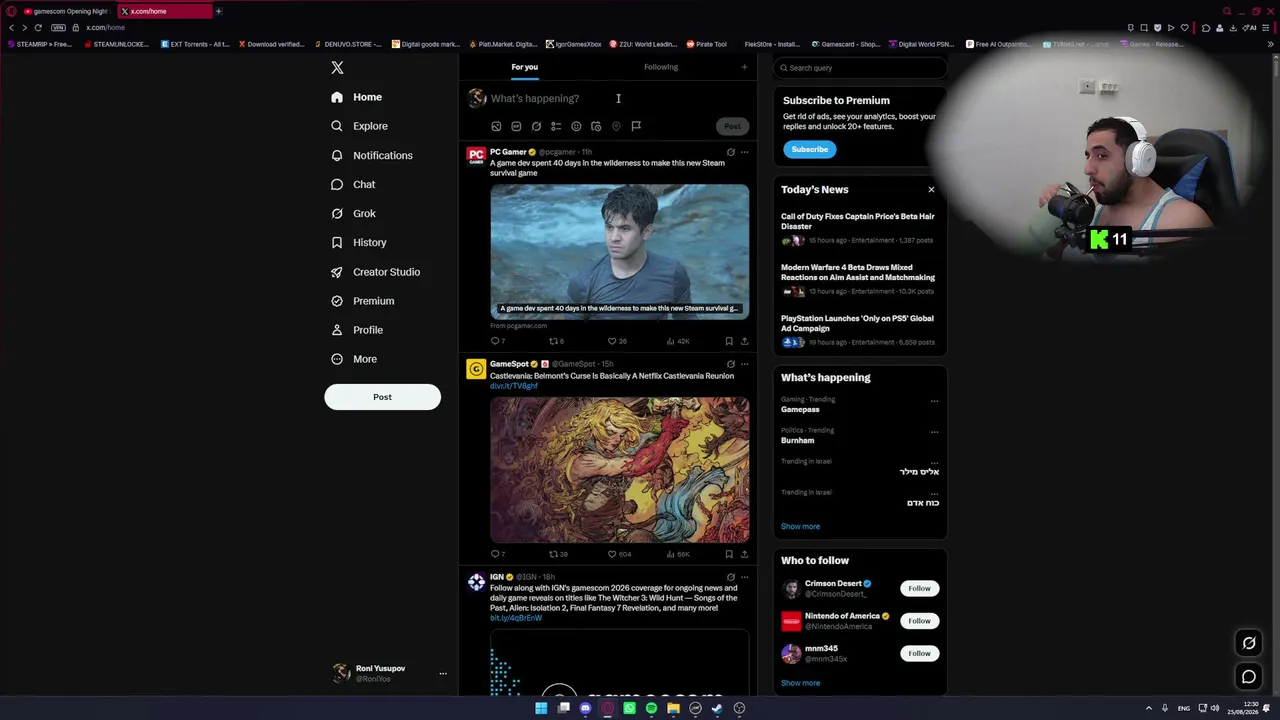Open Windows Start menu
Viewport: 1280px width, 720px height.
tap(541, 708)
